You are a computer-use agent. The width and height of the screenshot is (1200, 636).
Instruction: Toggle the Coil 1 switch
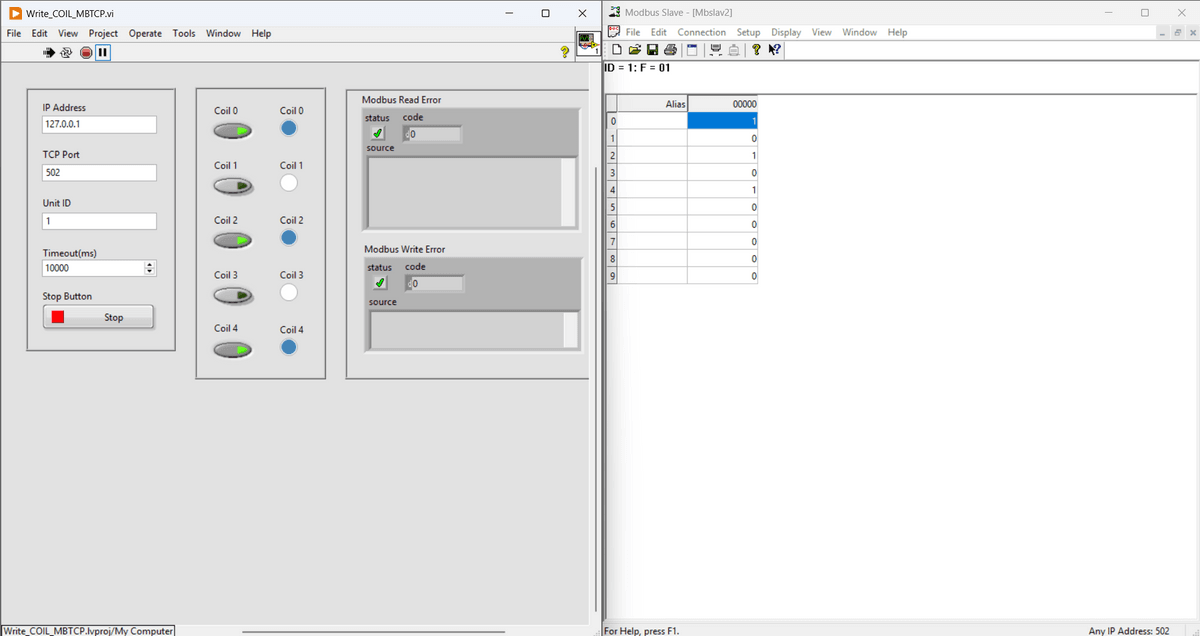pyautogui.click(x=232, y=185)
